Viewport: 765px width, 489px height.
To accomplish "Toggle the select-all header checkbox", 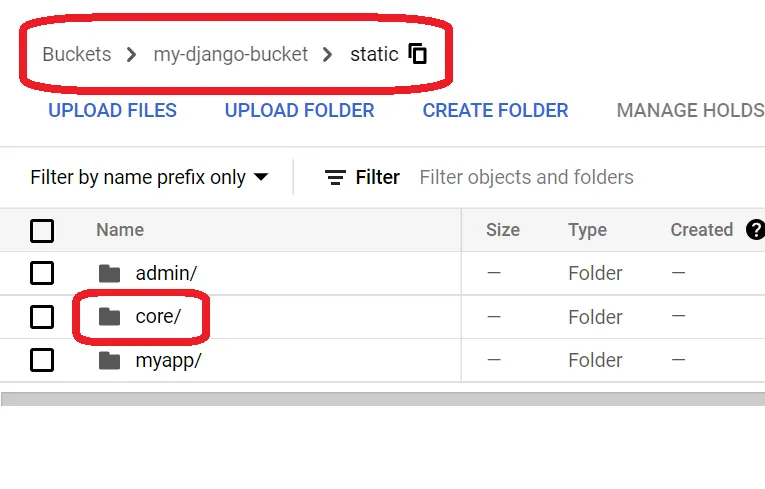I will tap(42, 231).
